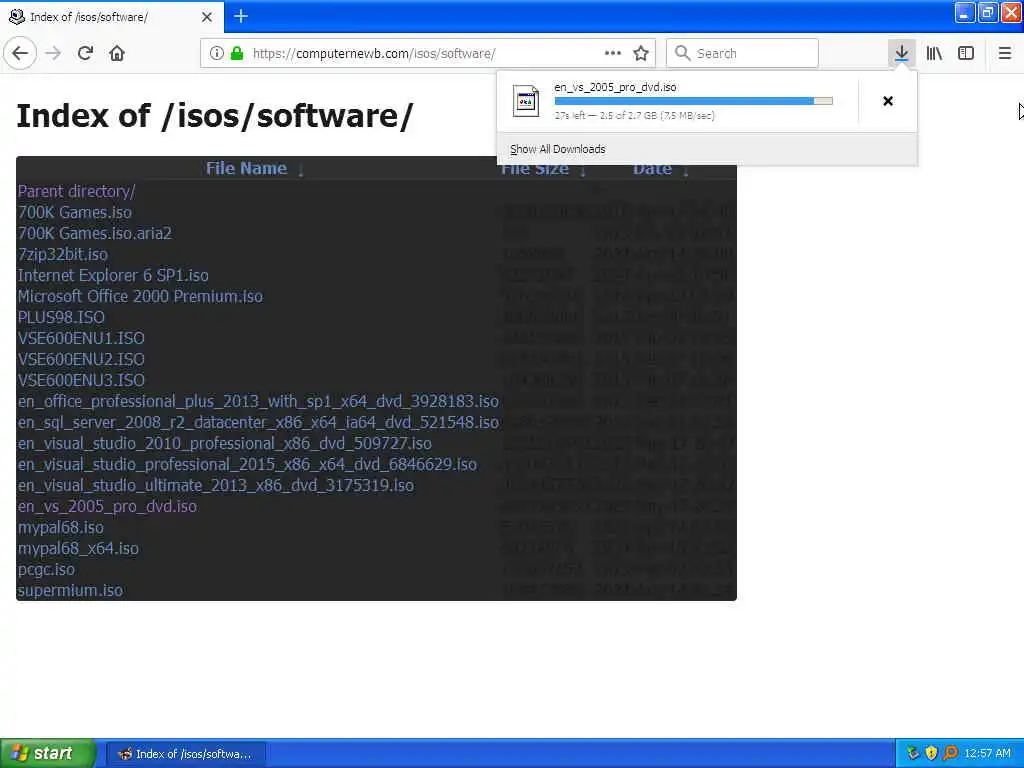Click the download progress bar
Image resolution: width=1024 pixels, height=768 pixels.
(694, 101)
